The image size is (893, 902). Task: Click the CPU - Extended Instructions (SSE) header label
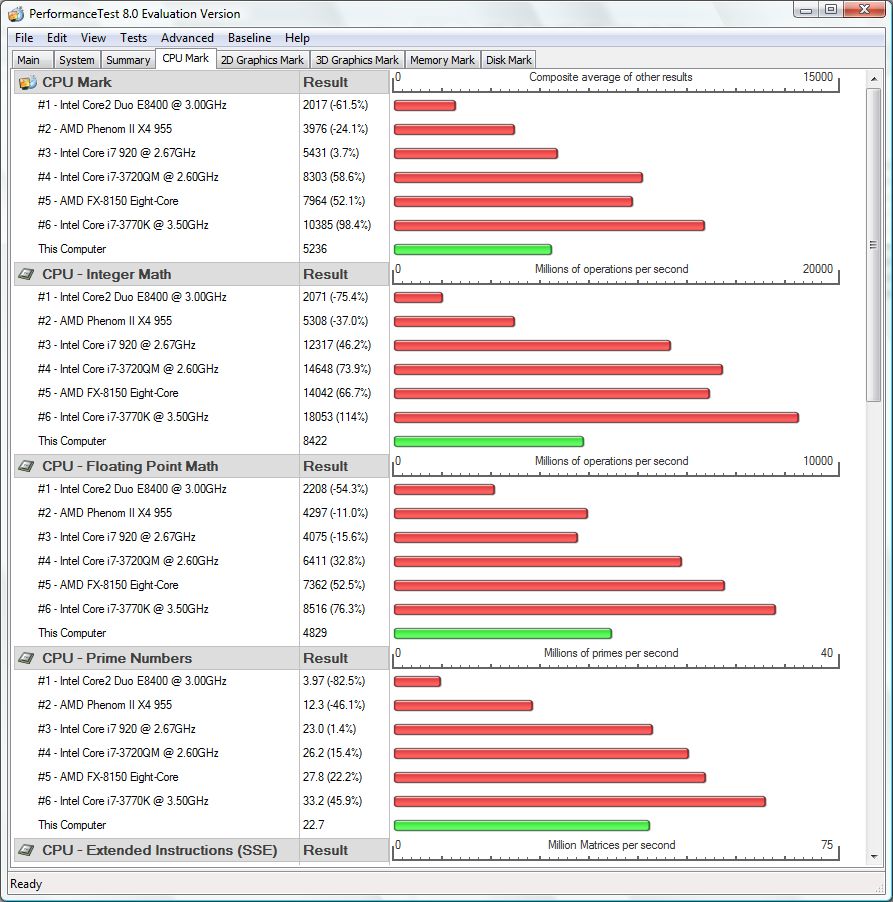coord(159,850)
